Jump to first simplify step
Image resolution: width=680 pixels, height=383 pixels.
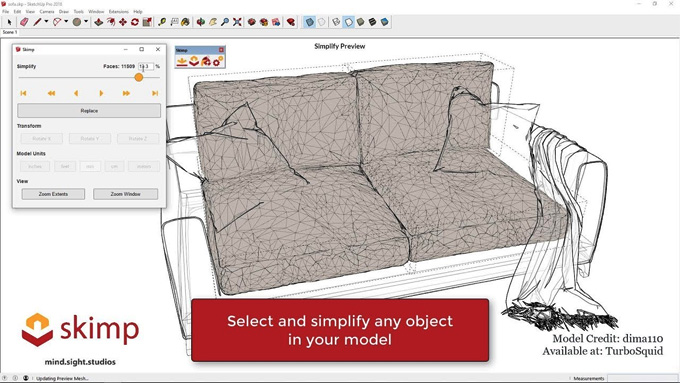click(x=23, y=93)
